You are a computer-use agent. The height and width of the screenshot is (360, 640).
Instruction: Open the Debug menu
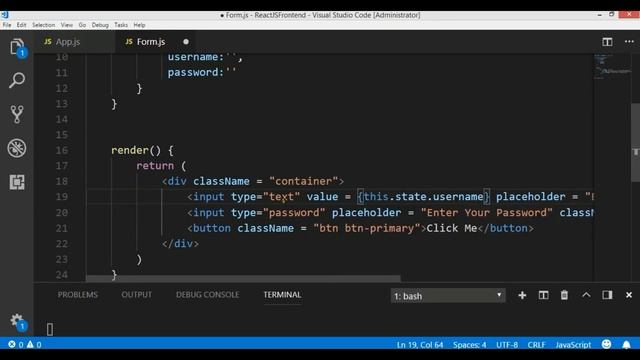coord(100,25)
